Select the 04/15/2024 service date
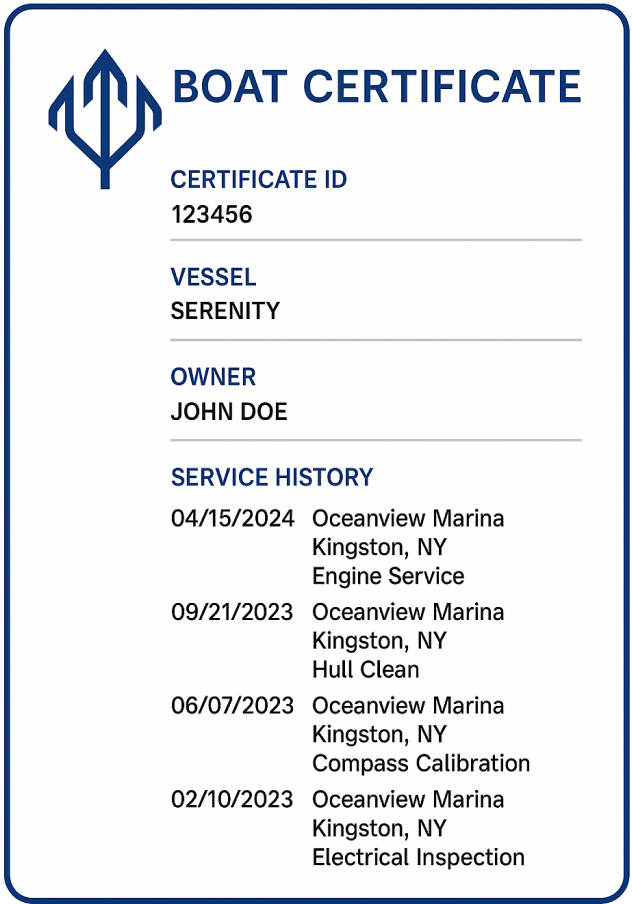Image resolution: width=632 pixels, height=904 pixels. click(233, 518)
